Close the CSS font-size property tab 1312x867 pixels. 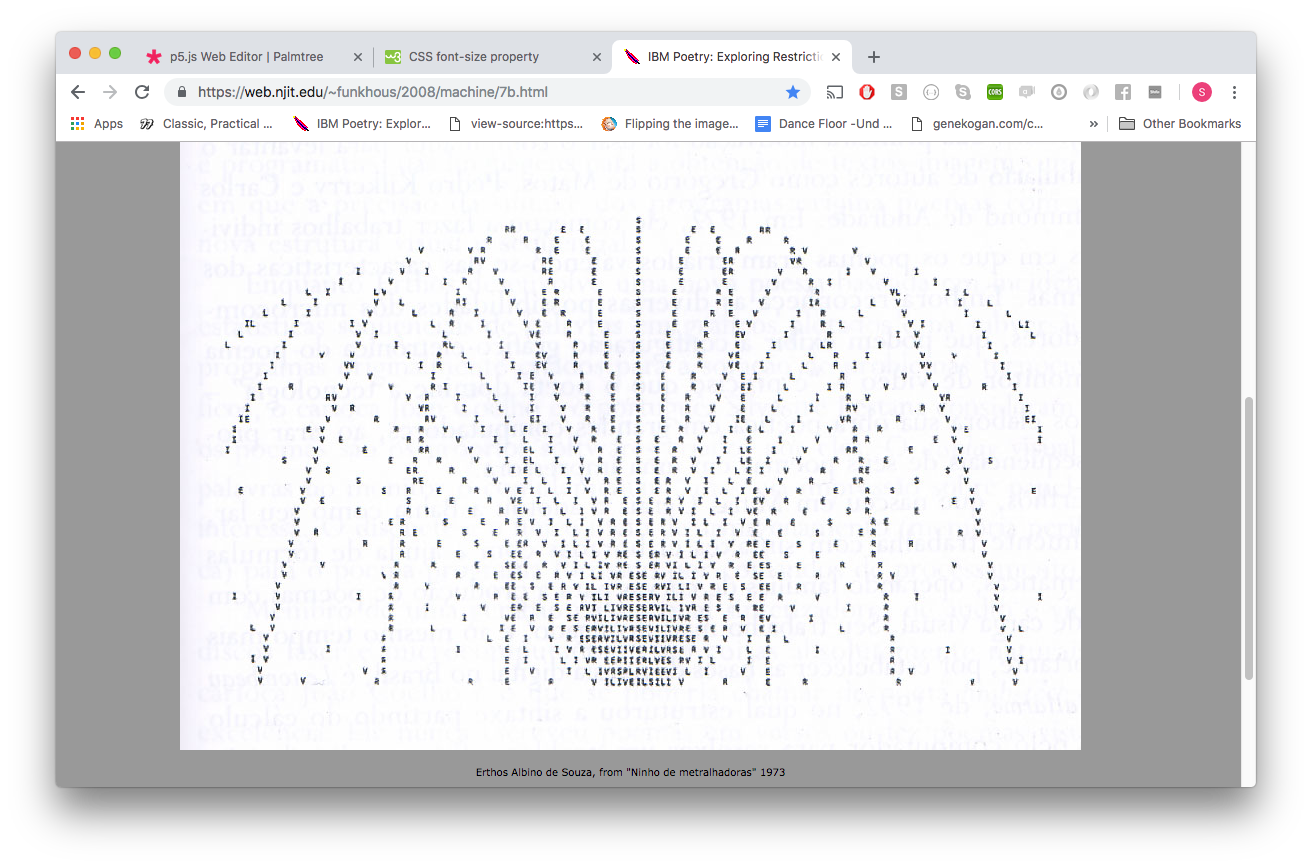coord(597,57)
